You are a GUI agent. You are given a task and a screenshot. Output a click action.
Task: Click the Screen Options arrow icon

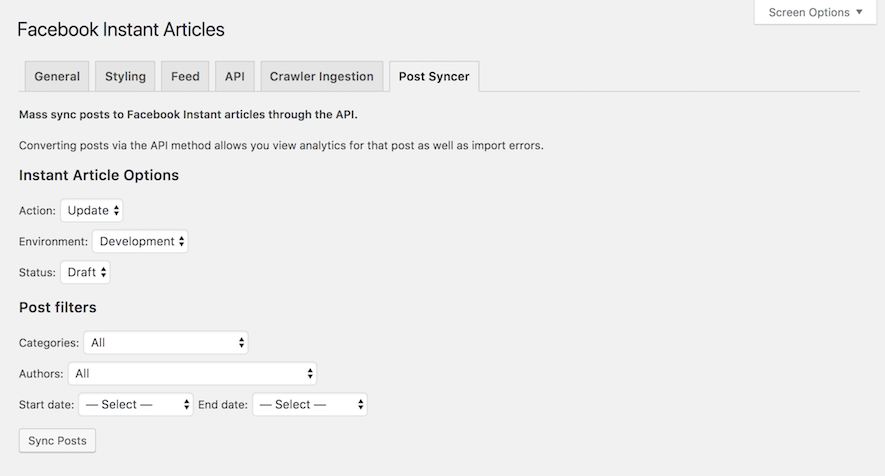click(x=859, y=12)
